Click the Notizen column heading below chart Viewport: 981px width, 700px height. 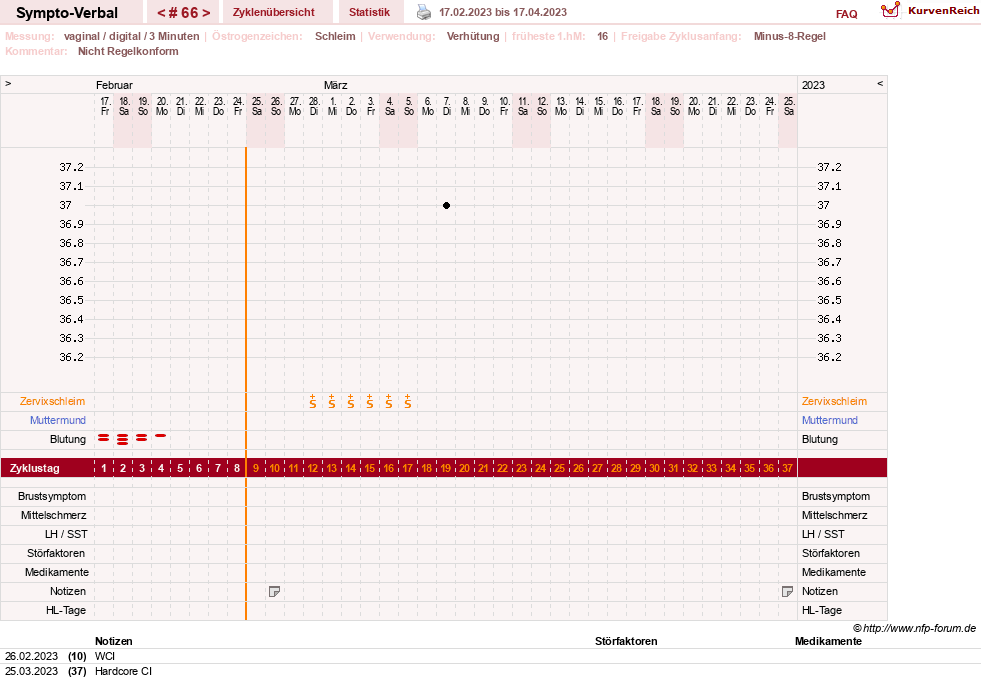click(114, 641)
